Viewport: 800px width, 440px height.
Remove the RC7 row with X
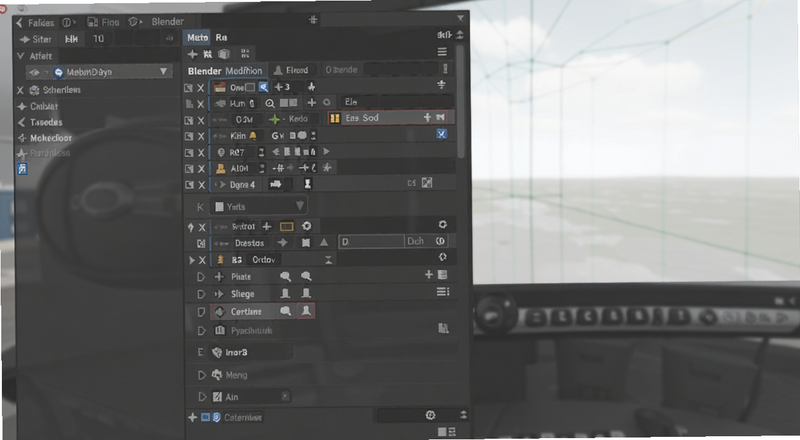(x=201, y=153)
